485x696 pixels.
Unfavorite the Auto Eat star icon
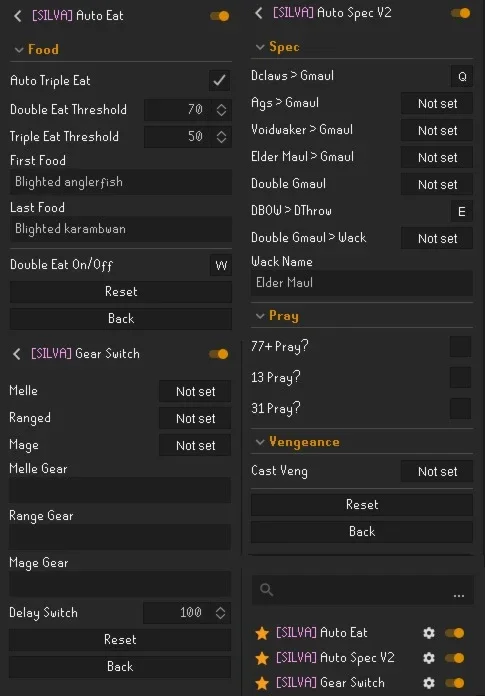(x=262, y=633)
